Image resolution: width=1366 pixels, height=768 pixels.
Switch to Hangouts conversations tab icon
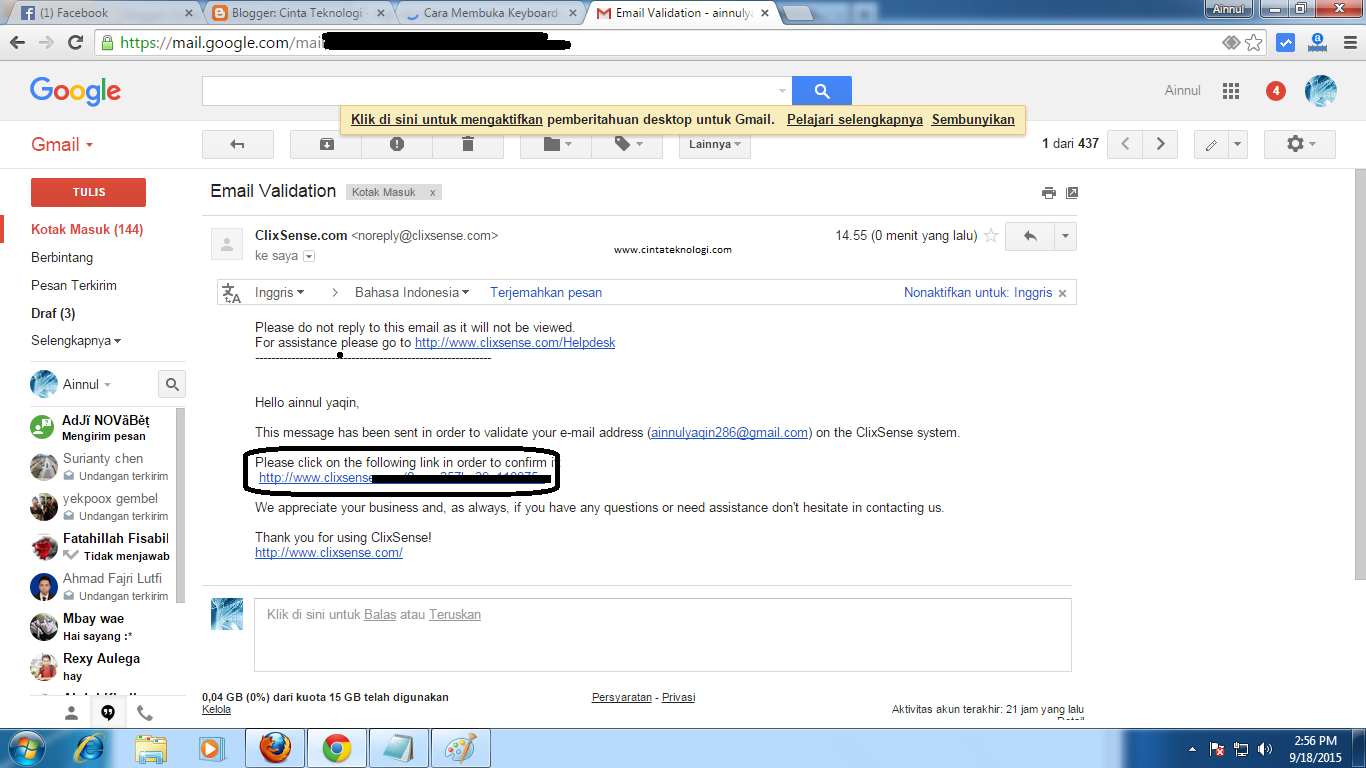click(108, 713)
